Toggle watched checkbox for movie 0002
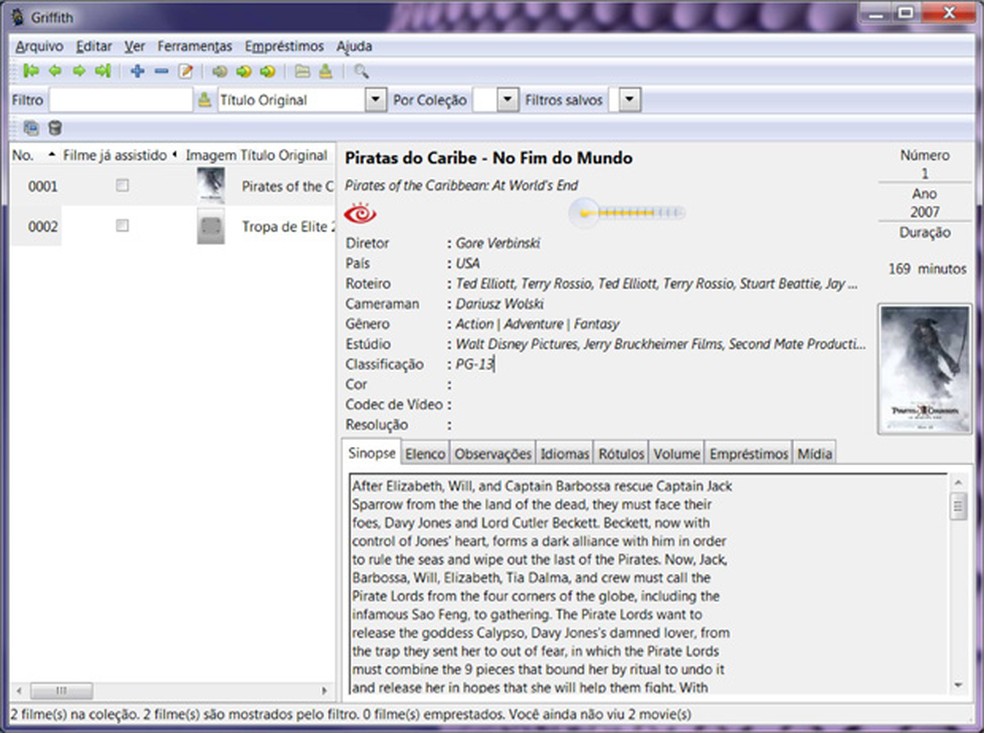This screenshot has width=984, height=733. [x=122, y=225]
